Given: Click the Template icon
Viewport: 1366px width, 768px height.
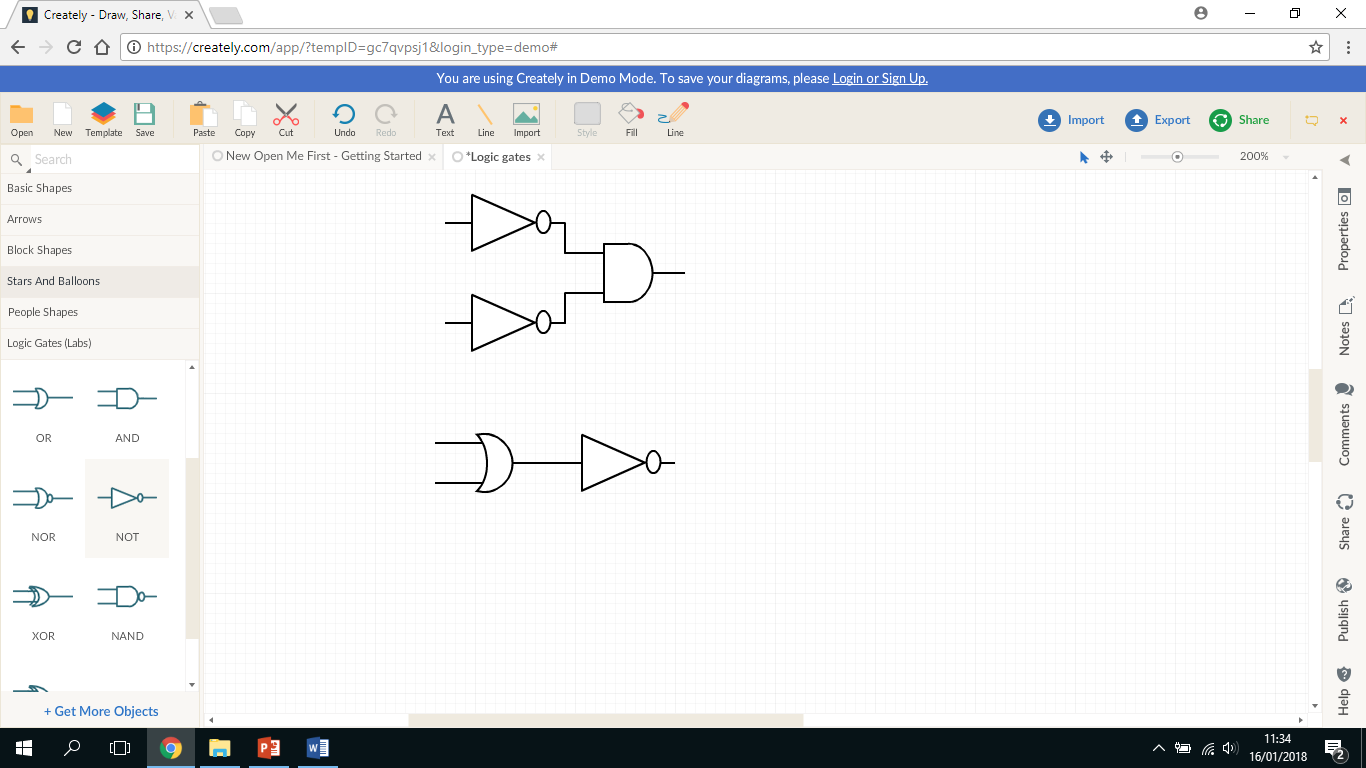Looking at the screenshot, I should (x=103, y=117).
